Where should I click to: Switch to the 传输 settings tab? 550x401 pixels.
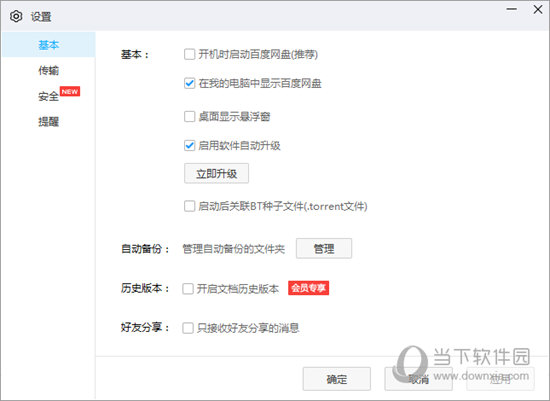point(48,71)
